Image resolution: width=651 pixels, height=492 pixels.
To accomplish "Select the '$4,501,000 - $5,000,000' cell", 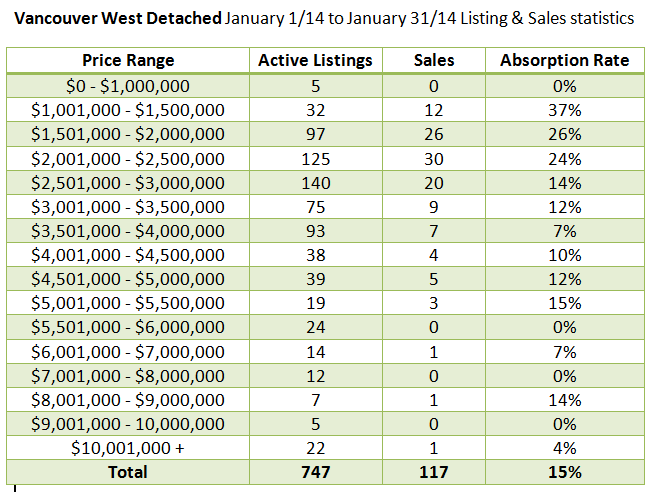I will [x=128, y=279].
